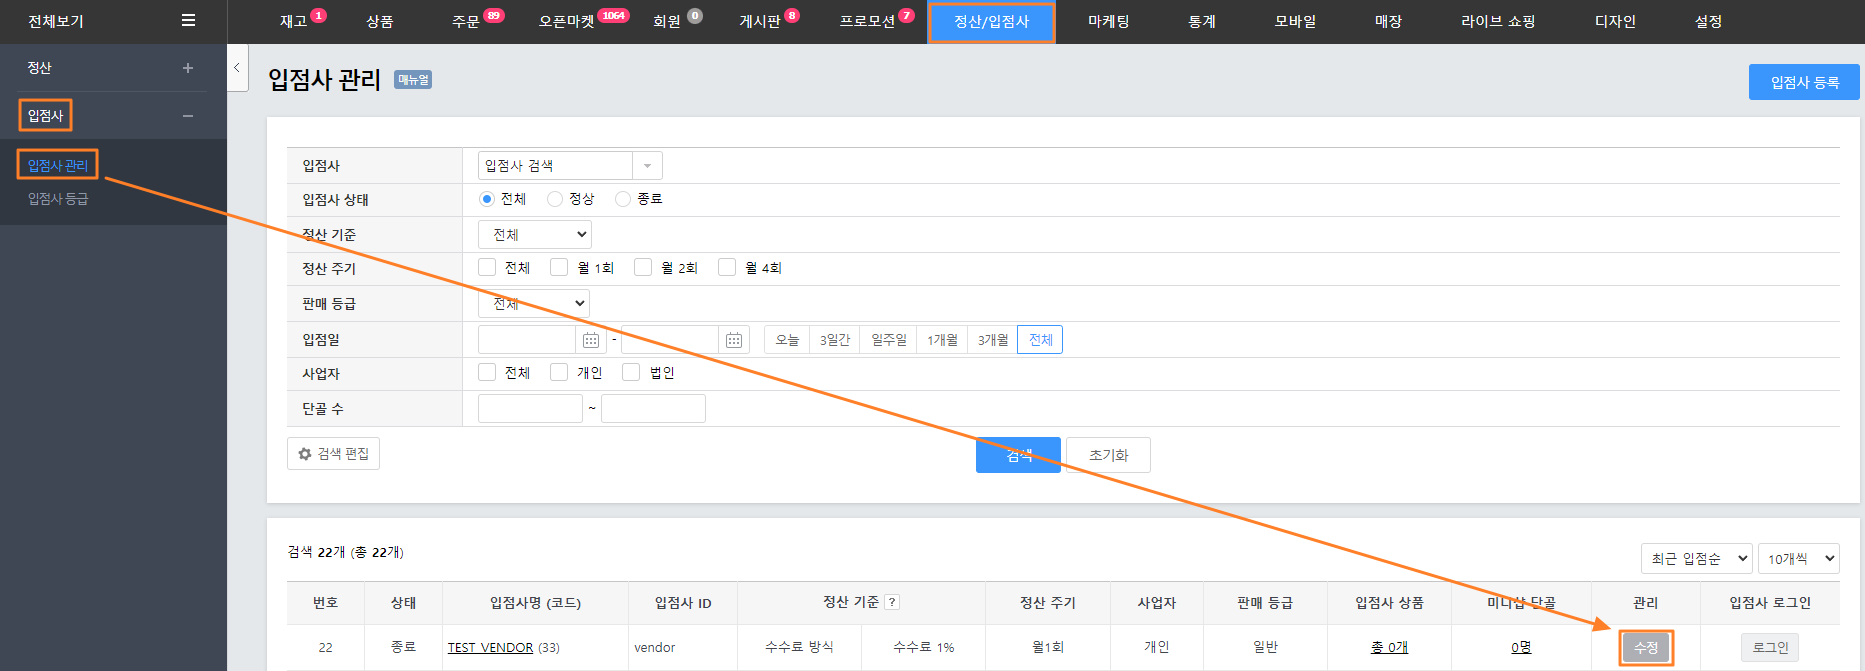Open the 최근 입점순 sort dropdown

click(x=1697, y=559)
